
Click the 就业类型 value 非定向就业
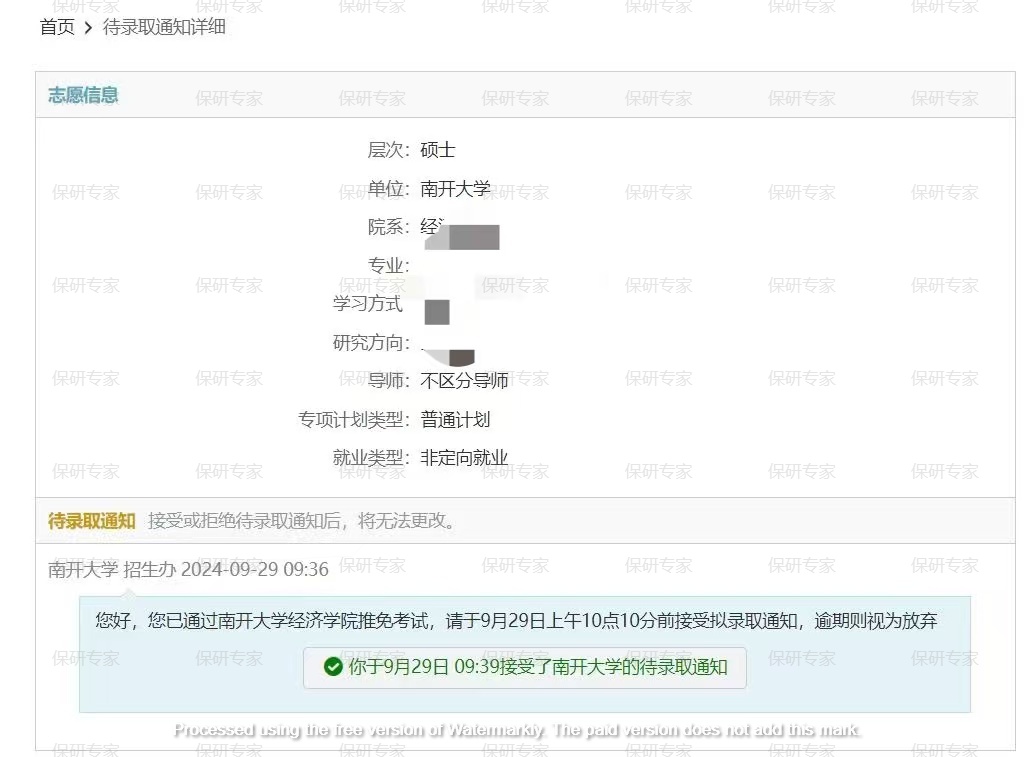click(x=464, y=458)
